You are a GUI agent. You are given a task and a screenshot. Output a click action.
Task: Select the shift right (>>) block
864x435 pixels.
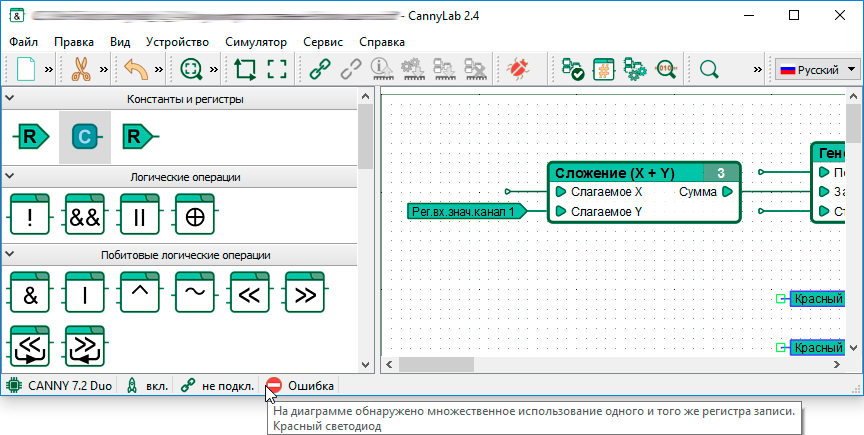tap(305, 293)
